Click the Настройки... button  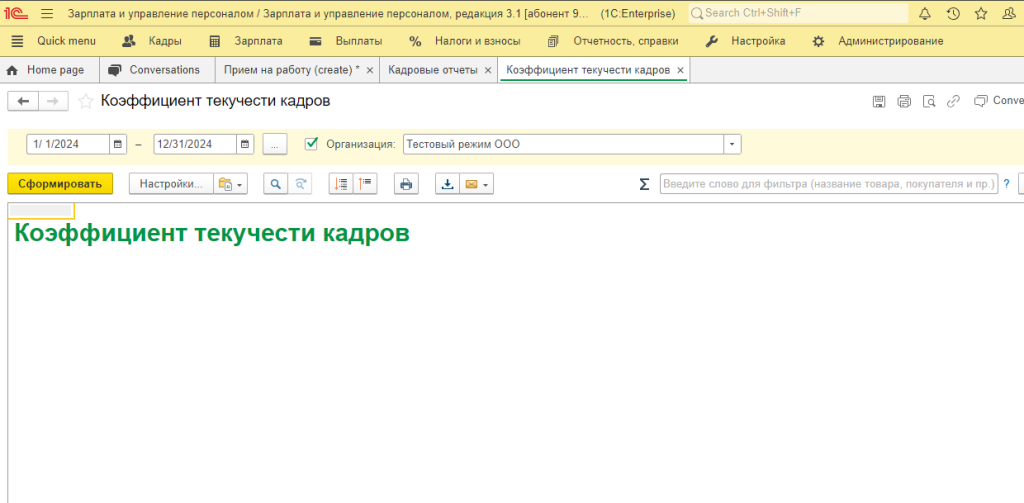pyautogui.click(x=171, y=184)
